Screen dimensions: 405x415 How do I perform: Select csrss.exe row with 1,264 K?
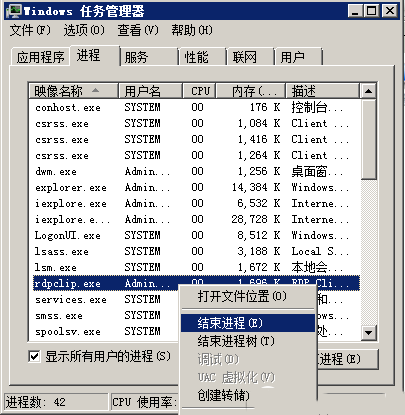[x=196, y=155]
